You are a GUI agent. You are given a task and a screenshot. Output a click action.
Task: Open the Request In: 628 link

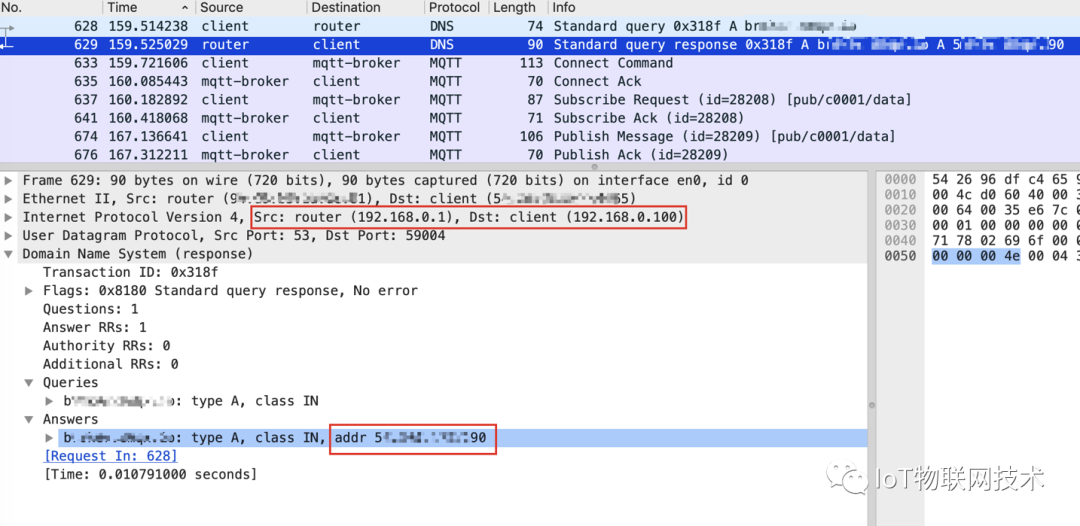(x=110, y=456)
